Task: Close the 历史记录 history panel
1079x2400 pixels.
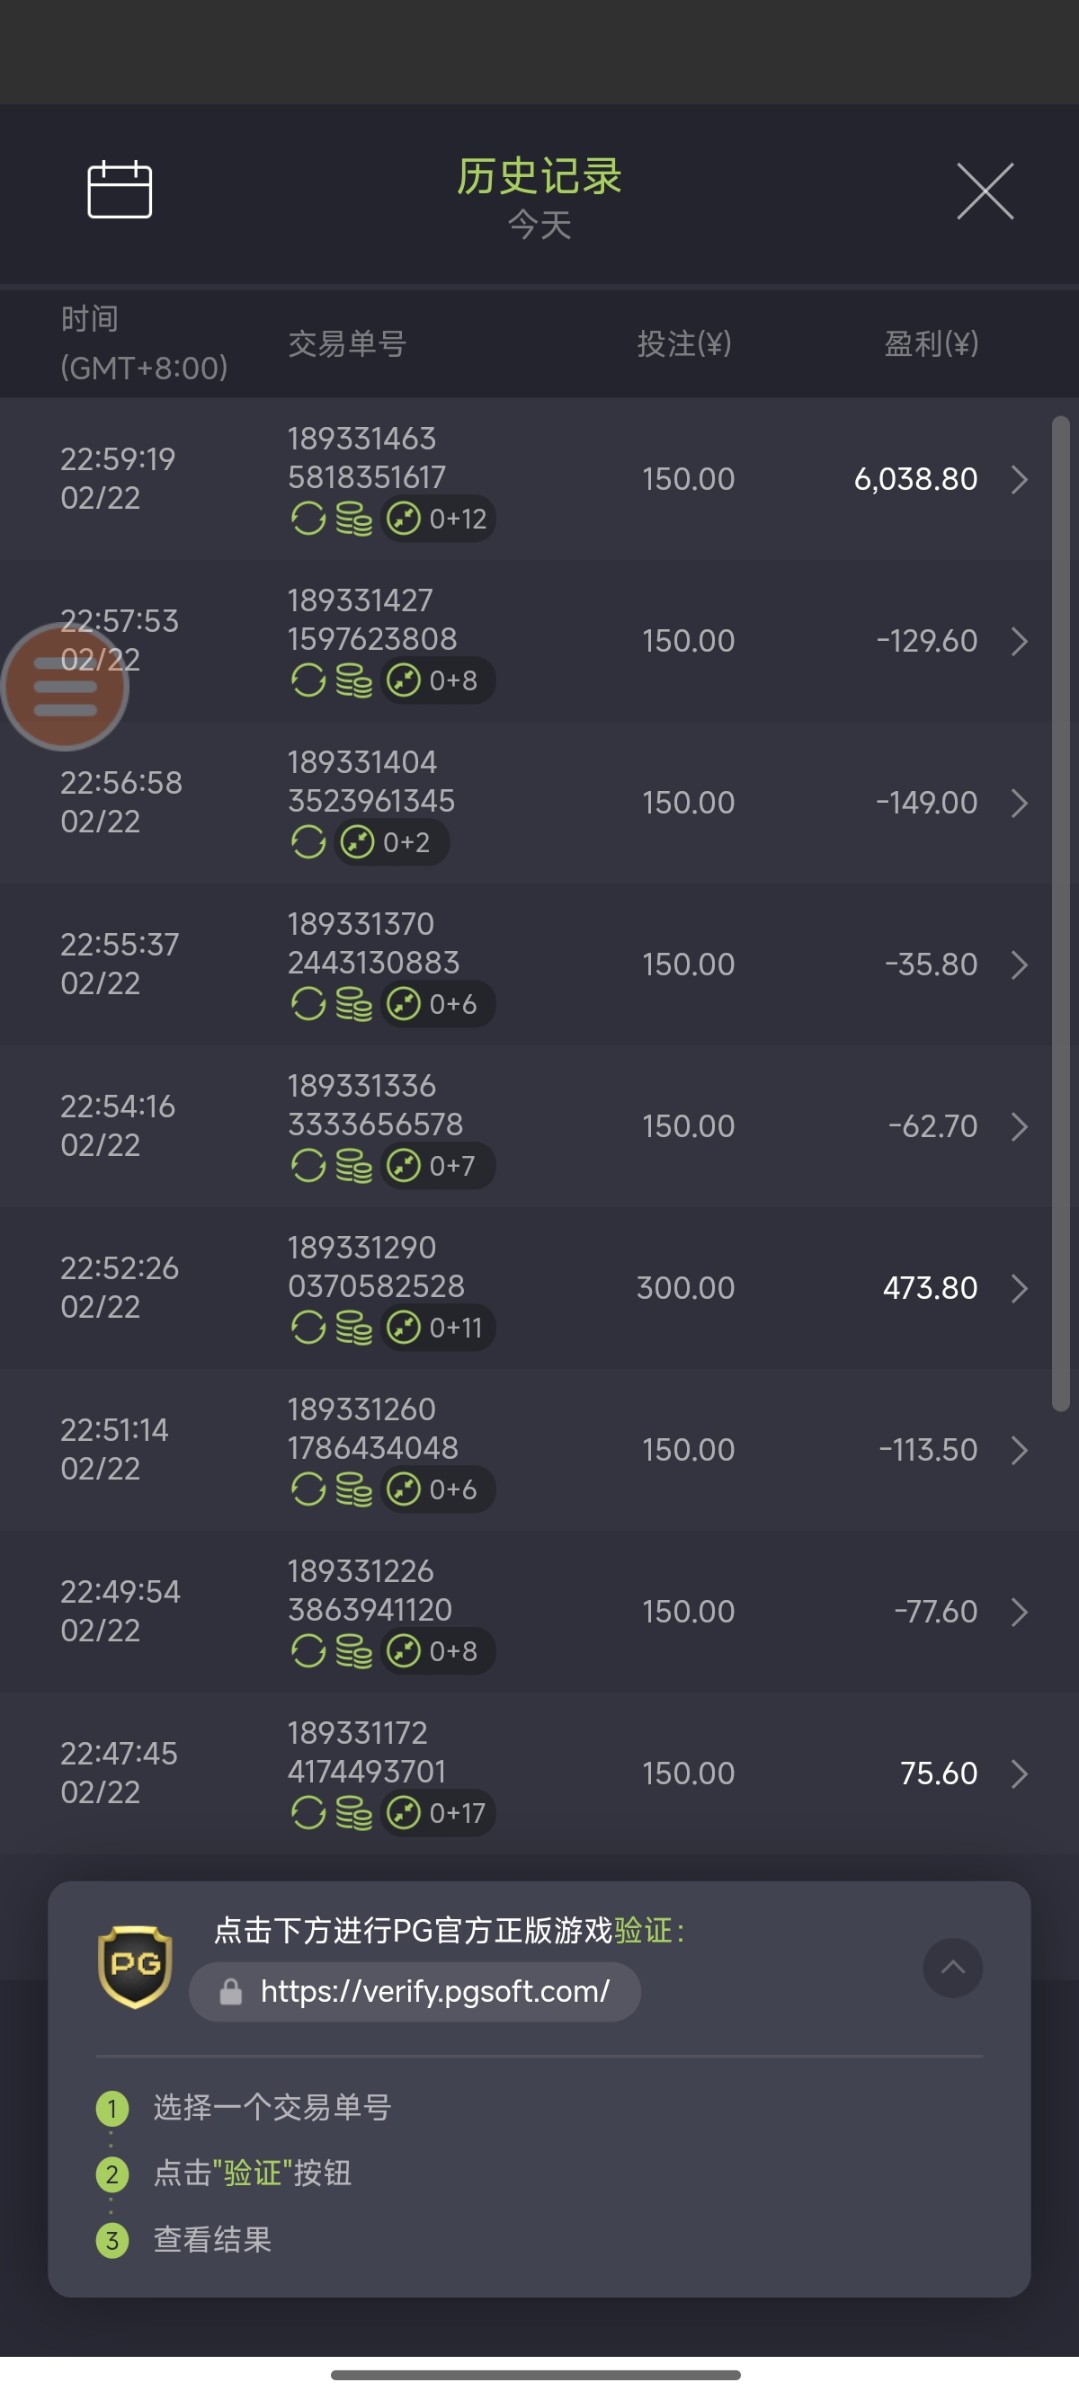Action: [985, 190]
